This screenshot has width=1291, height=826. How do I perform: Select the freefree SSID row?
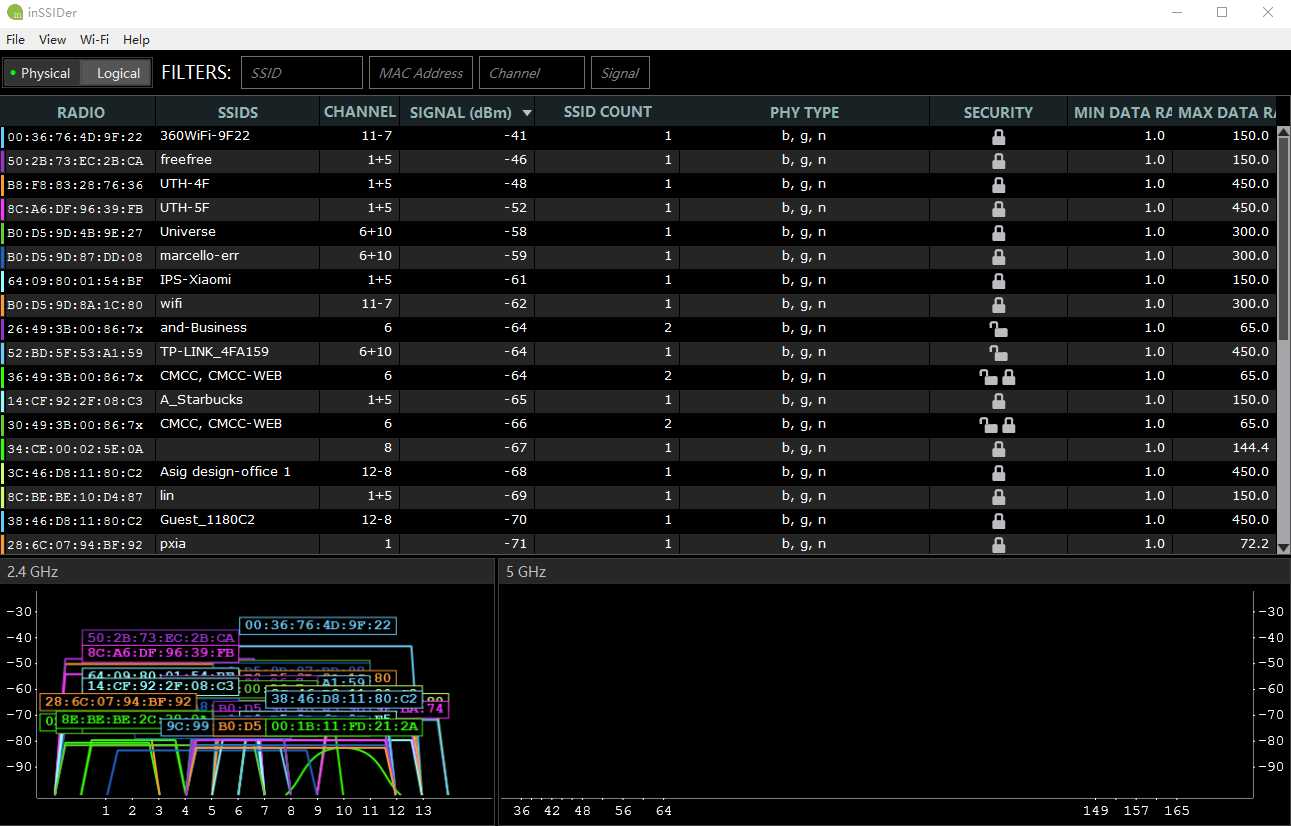(x=639, y=160)
